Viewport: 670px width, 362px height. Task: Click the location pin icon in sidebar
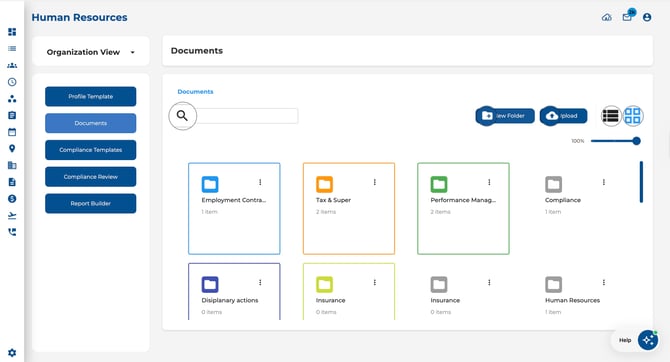(x=12, y=149)
